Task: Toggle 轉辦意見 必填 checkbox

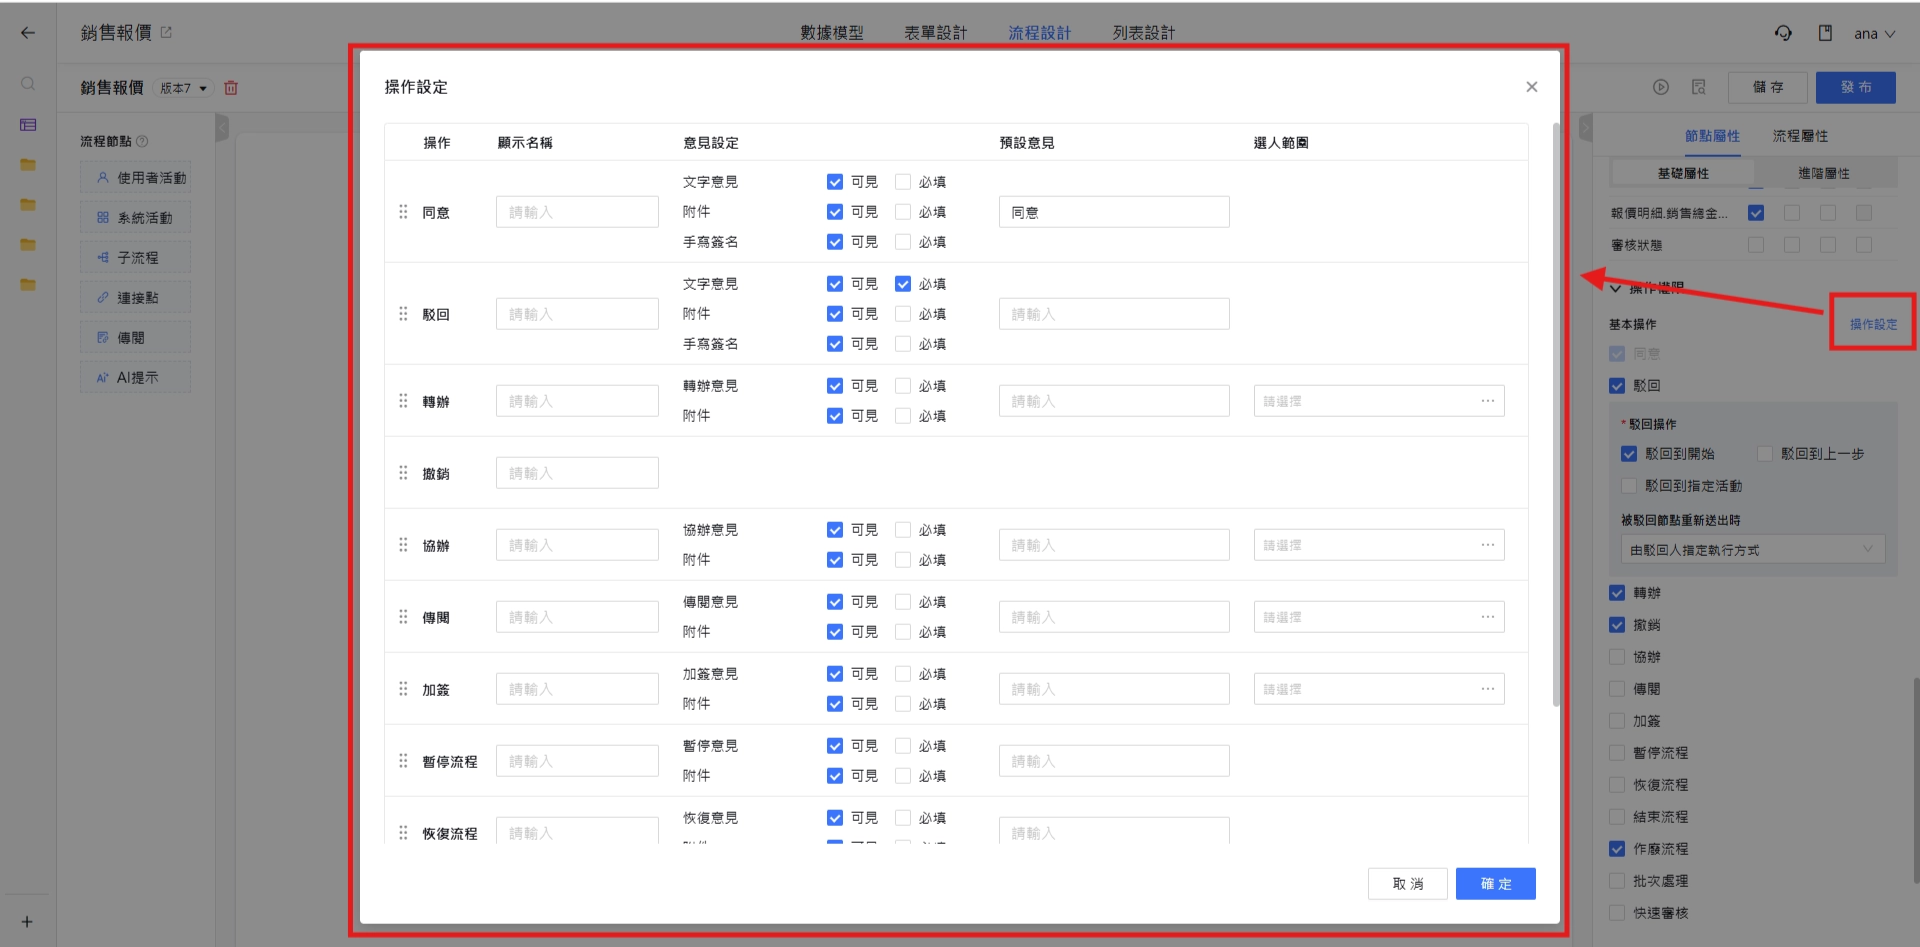Action: [903, 386]
